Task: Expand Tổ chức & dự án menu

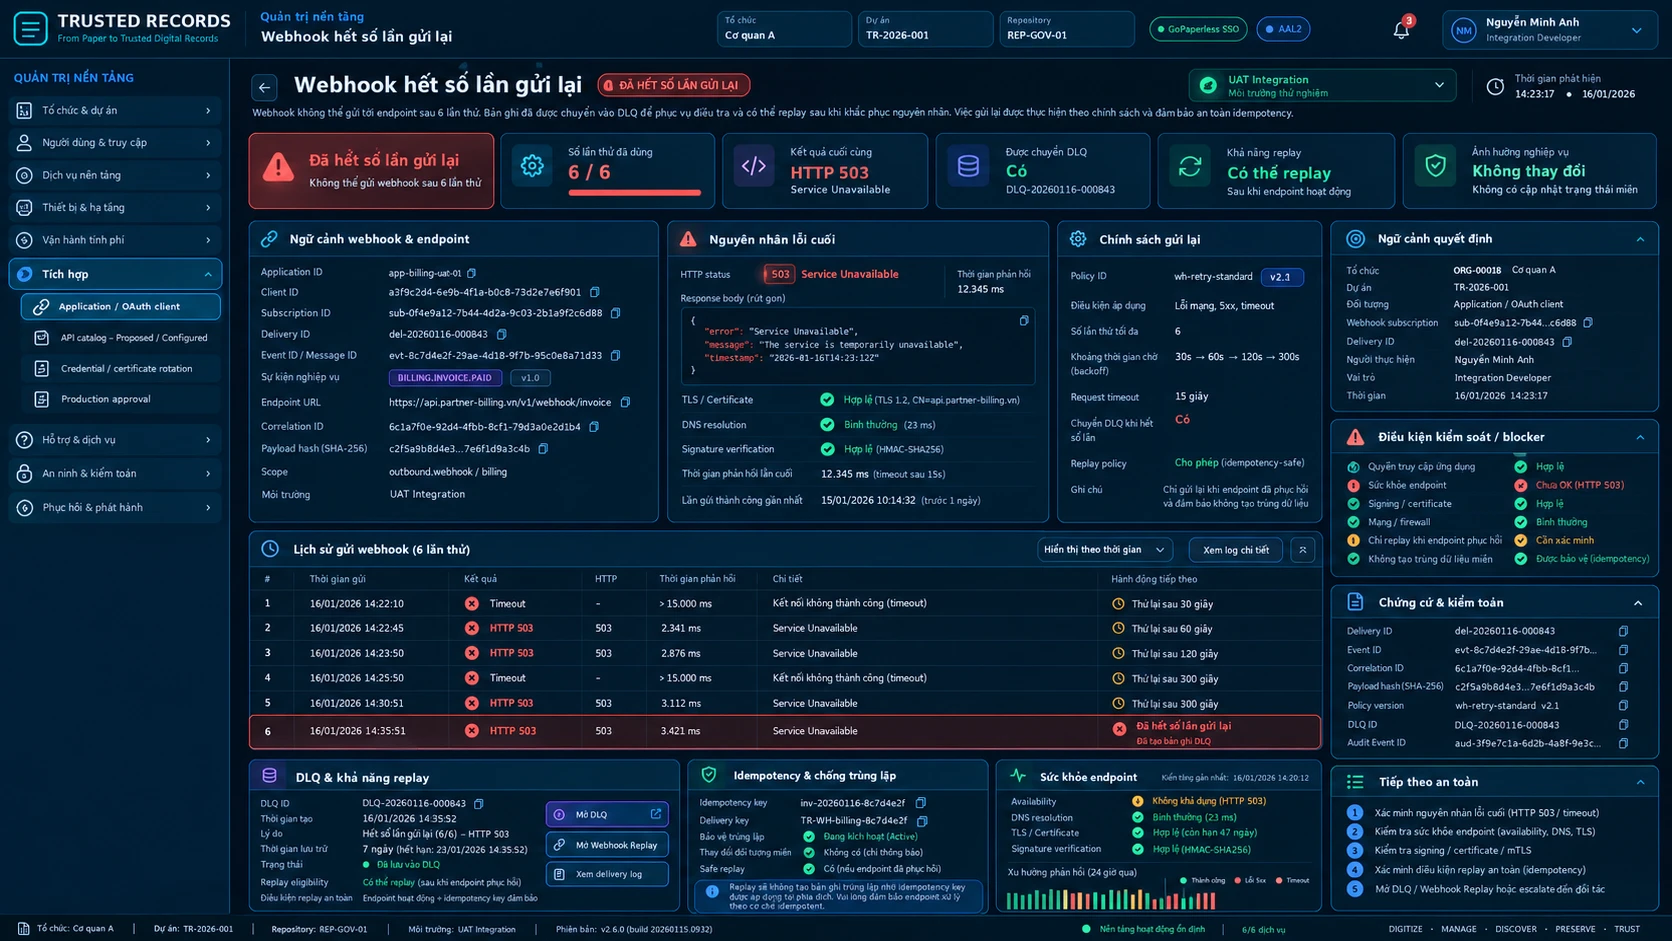Action: (115, 110)
